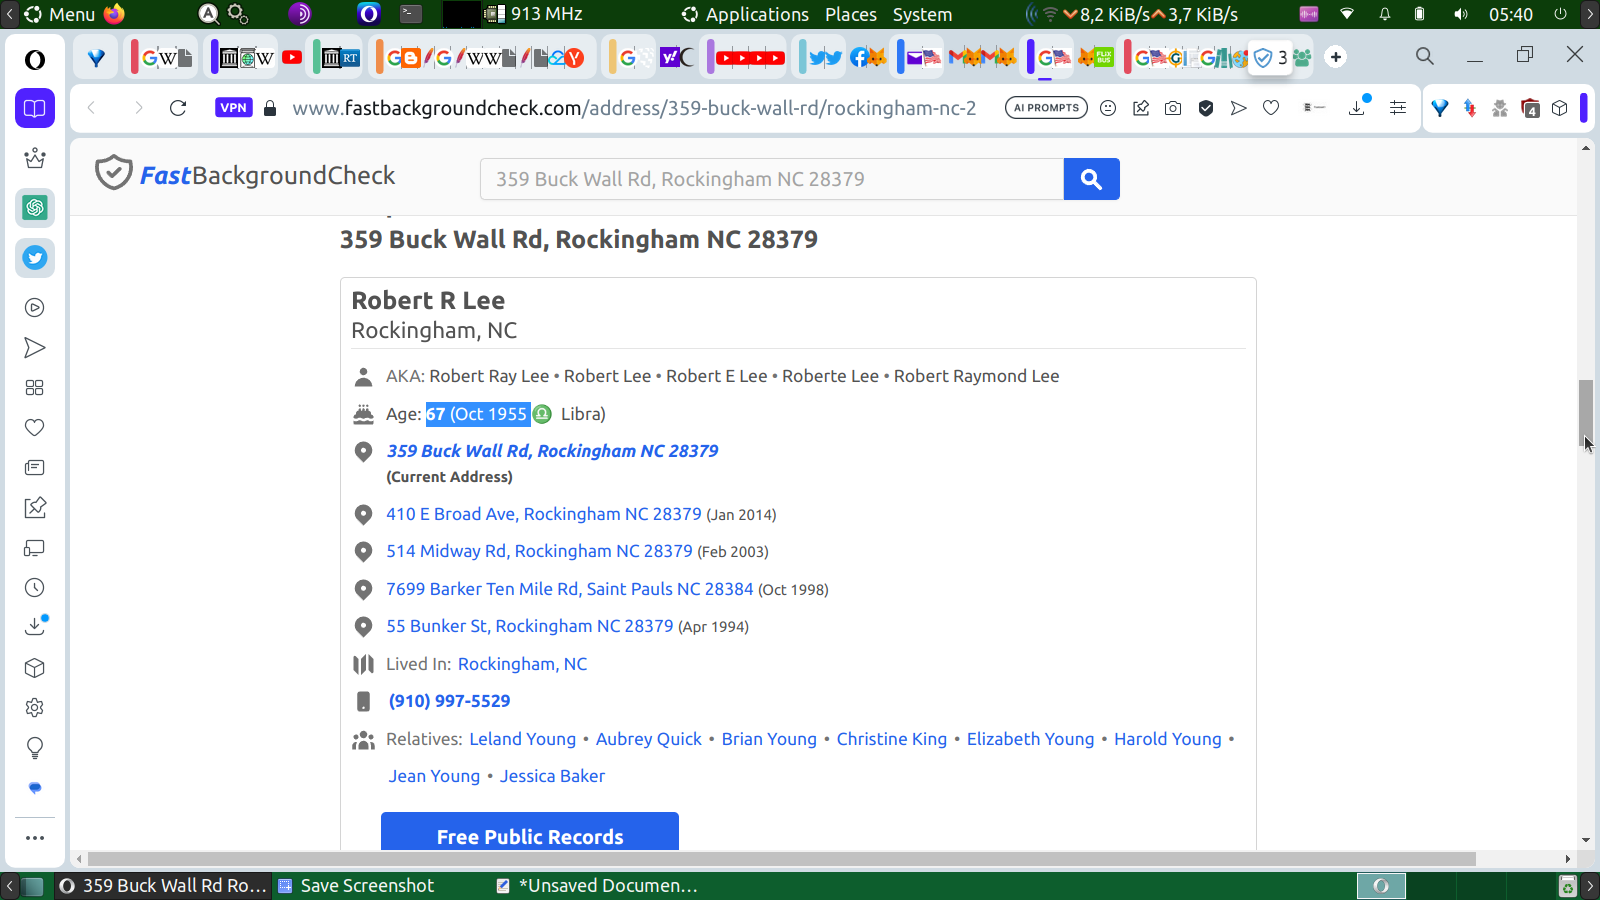Go back to the previous page
1600x900 pixels.
[92, 108]
